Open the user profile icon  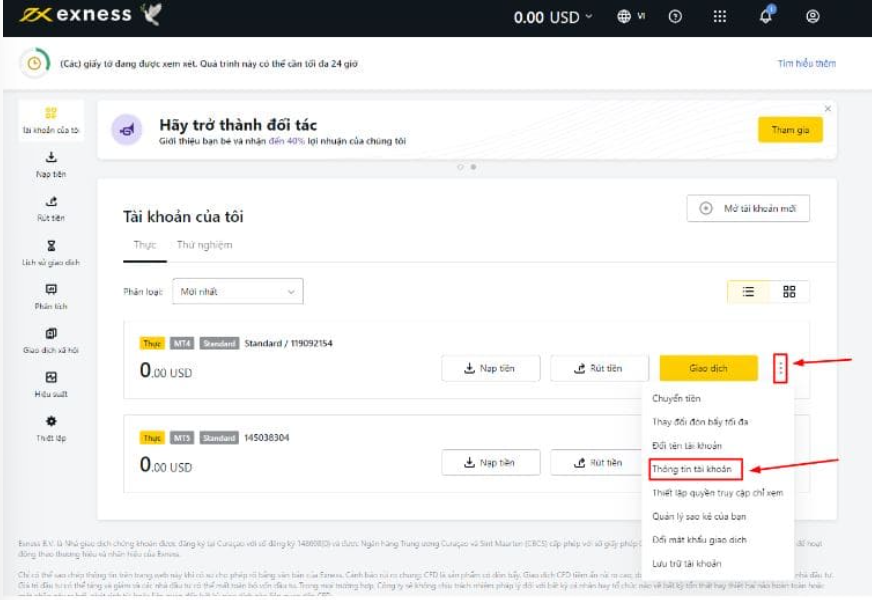click(x=812, y=16)
